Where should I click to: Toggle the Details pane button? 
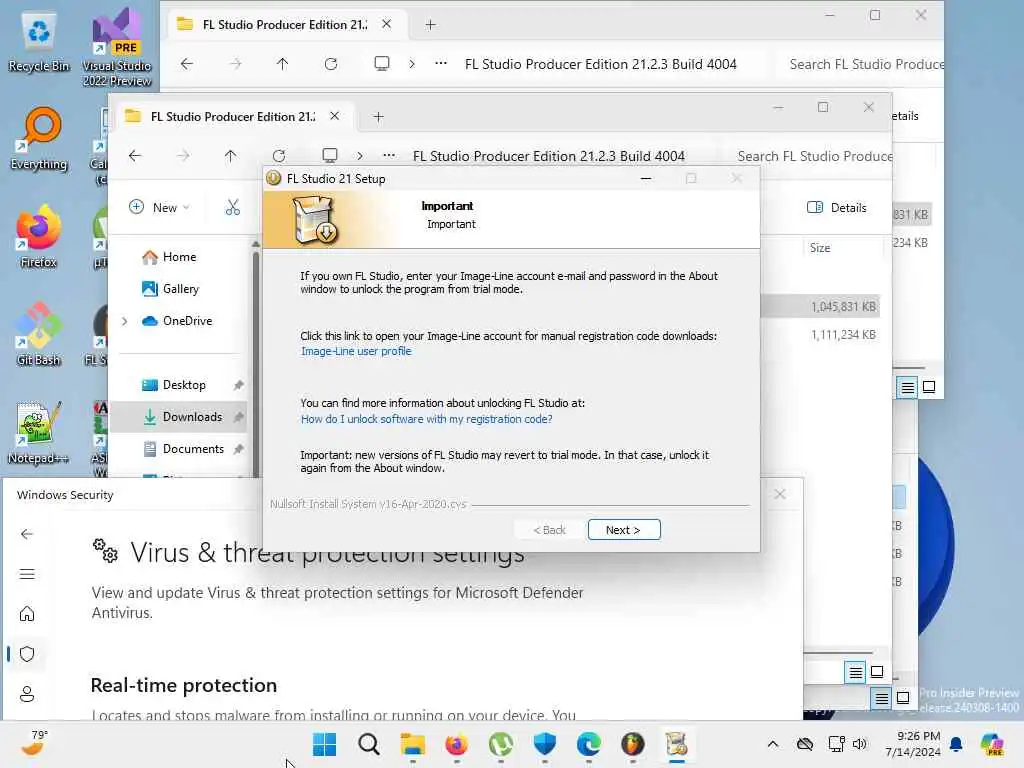tap(837, 208)
